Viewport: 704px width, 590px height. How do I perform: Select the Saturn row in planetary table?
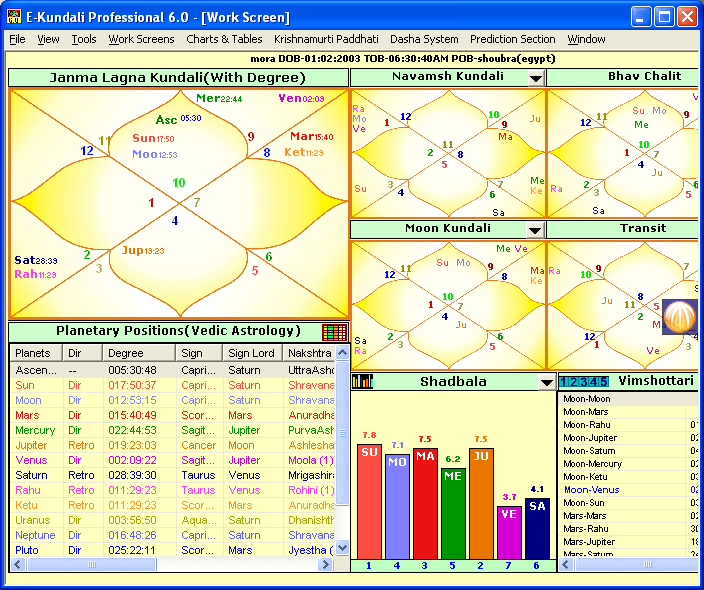coord(172,475)
